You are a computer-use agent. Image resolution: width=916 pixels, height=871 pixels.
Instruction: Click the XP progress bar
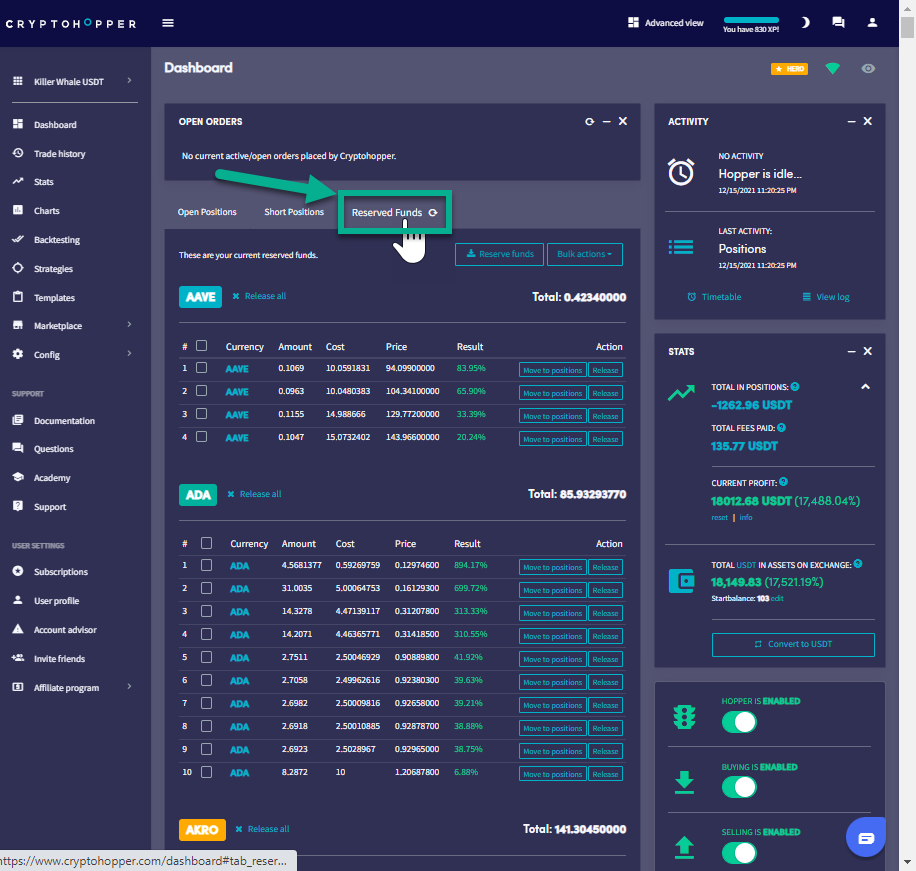[750, 19]
